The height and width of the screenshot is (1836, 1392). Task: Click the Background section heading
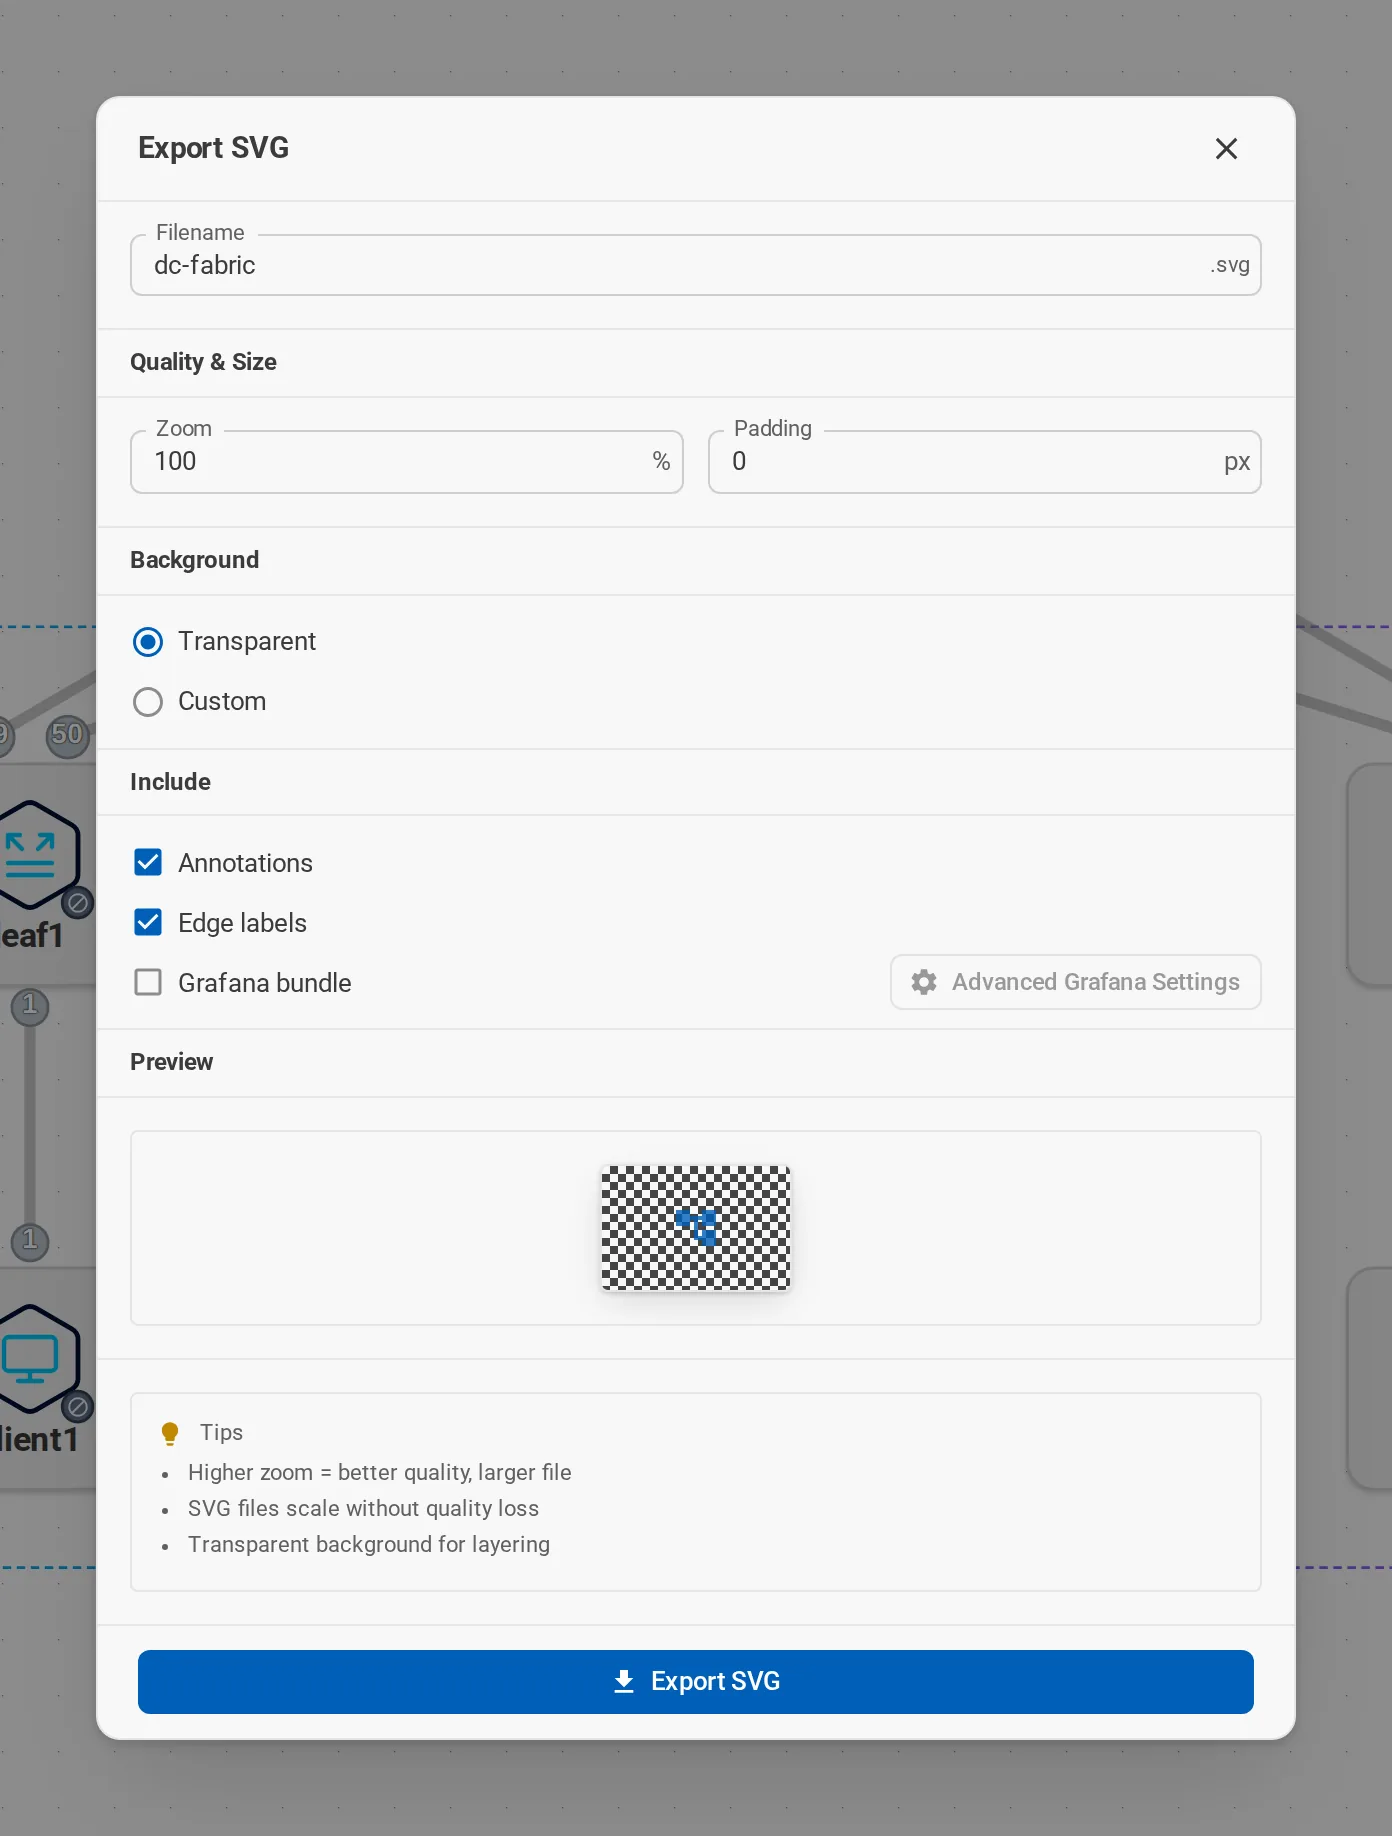194,560
